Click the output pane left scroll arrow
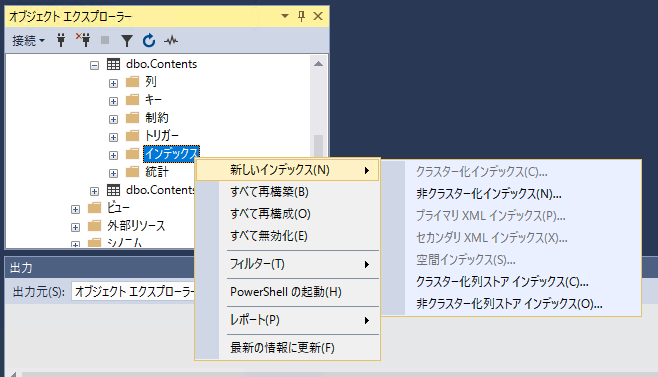 tap(13, 374)
